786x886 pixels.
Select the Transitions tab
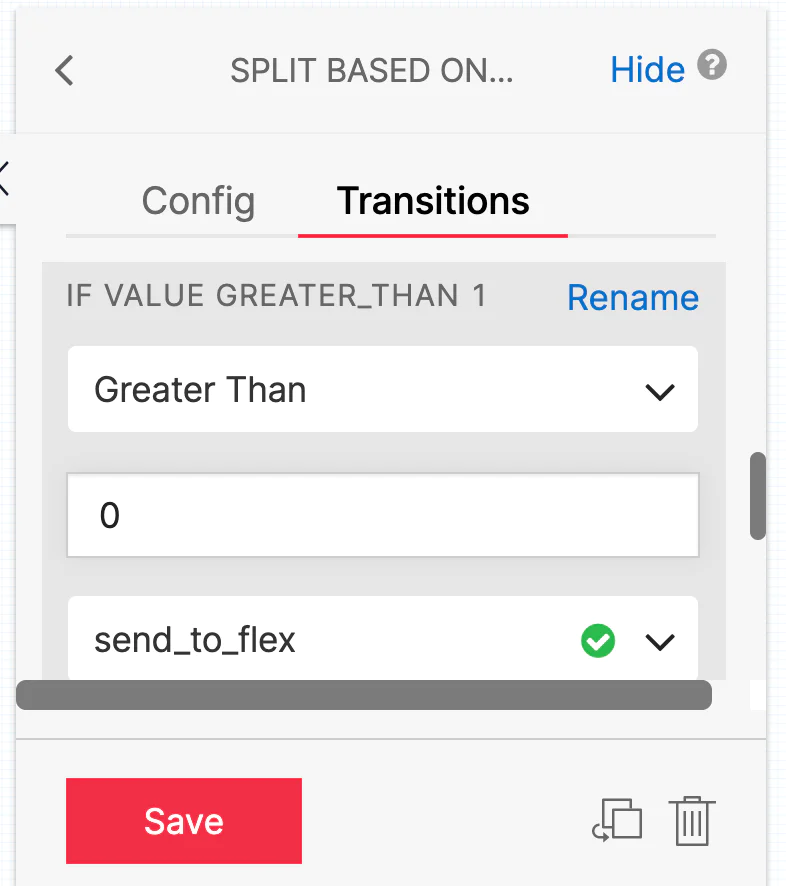click(433, 202)
